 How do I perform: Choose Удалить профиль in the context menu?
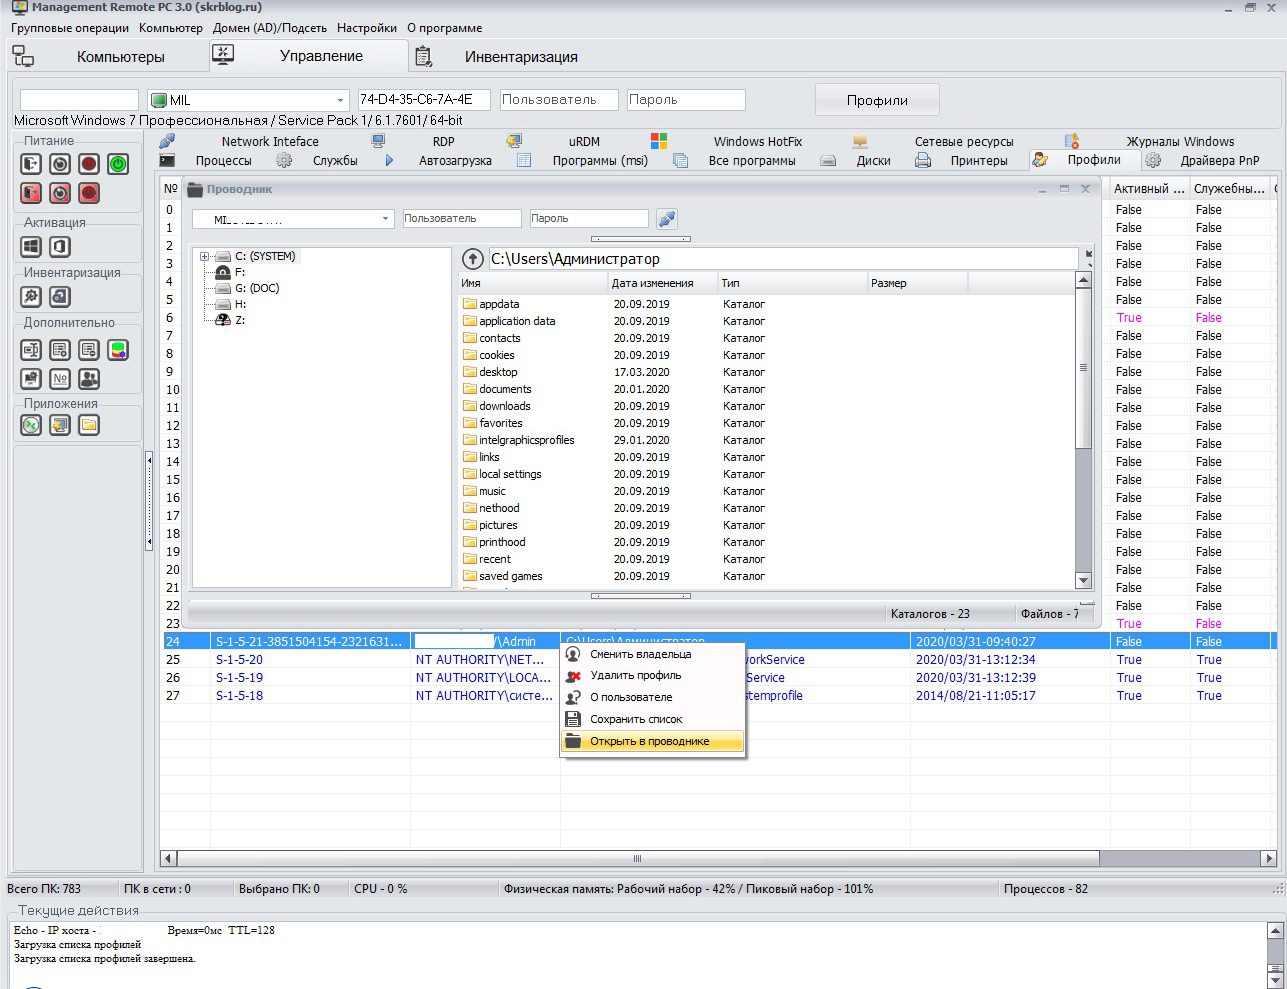(x=653, y=675)
